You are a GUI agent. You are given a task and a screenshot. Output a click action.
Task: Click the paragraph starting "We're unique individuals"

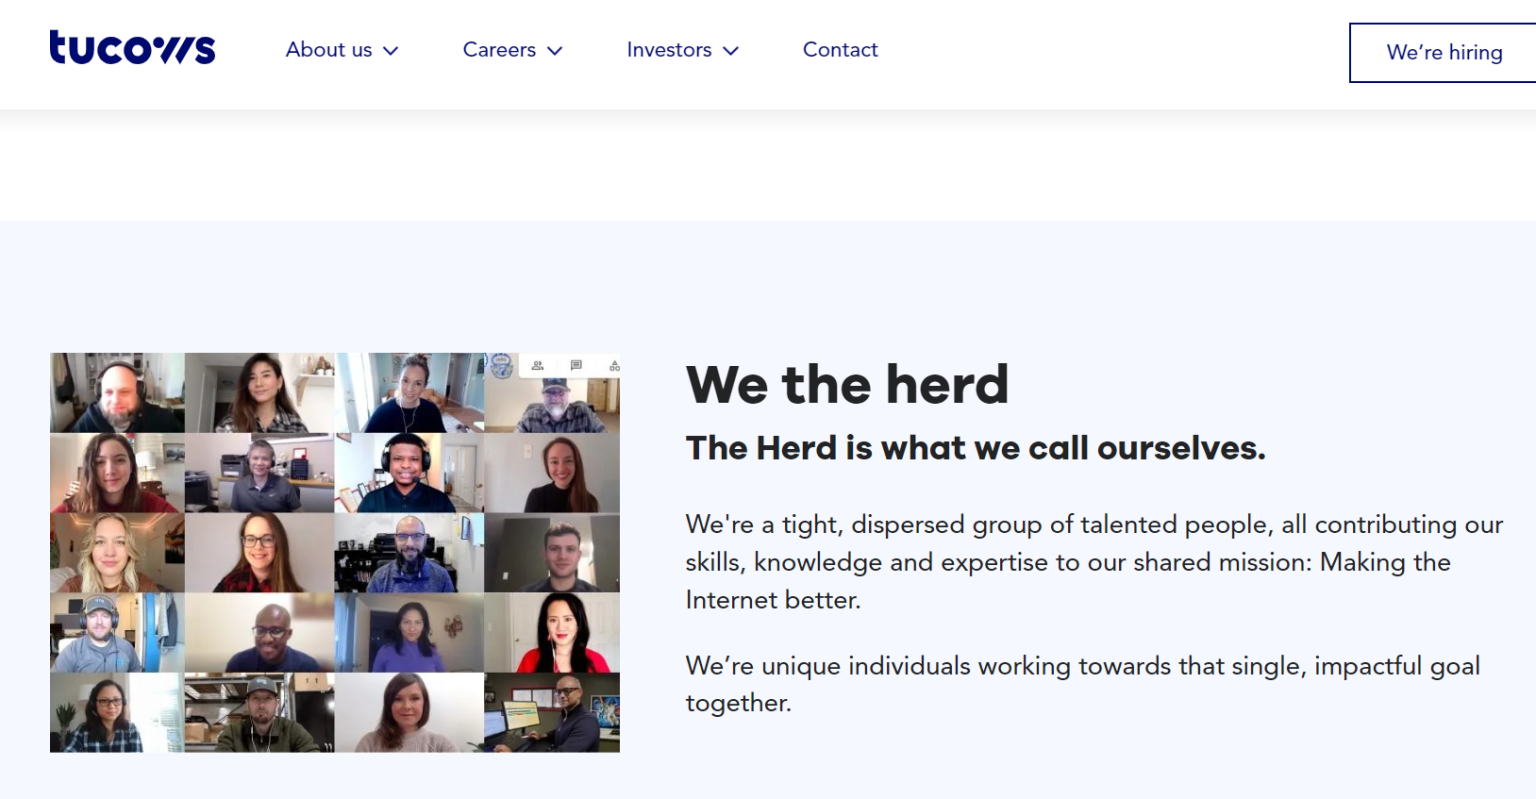click(1082, 684)
